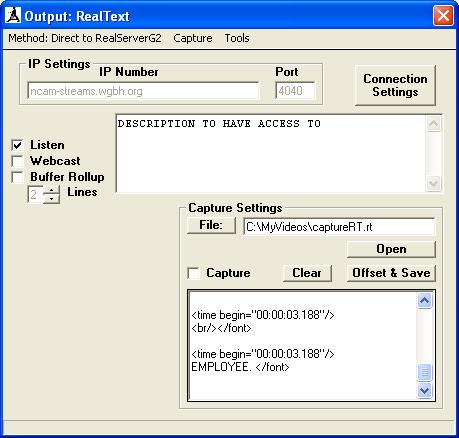Enable the Buffer Rollup checkbox
The height and width of the screenshot is (438, 459).
(x=17, y=177)
